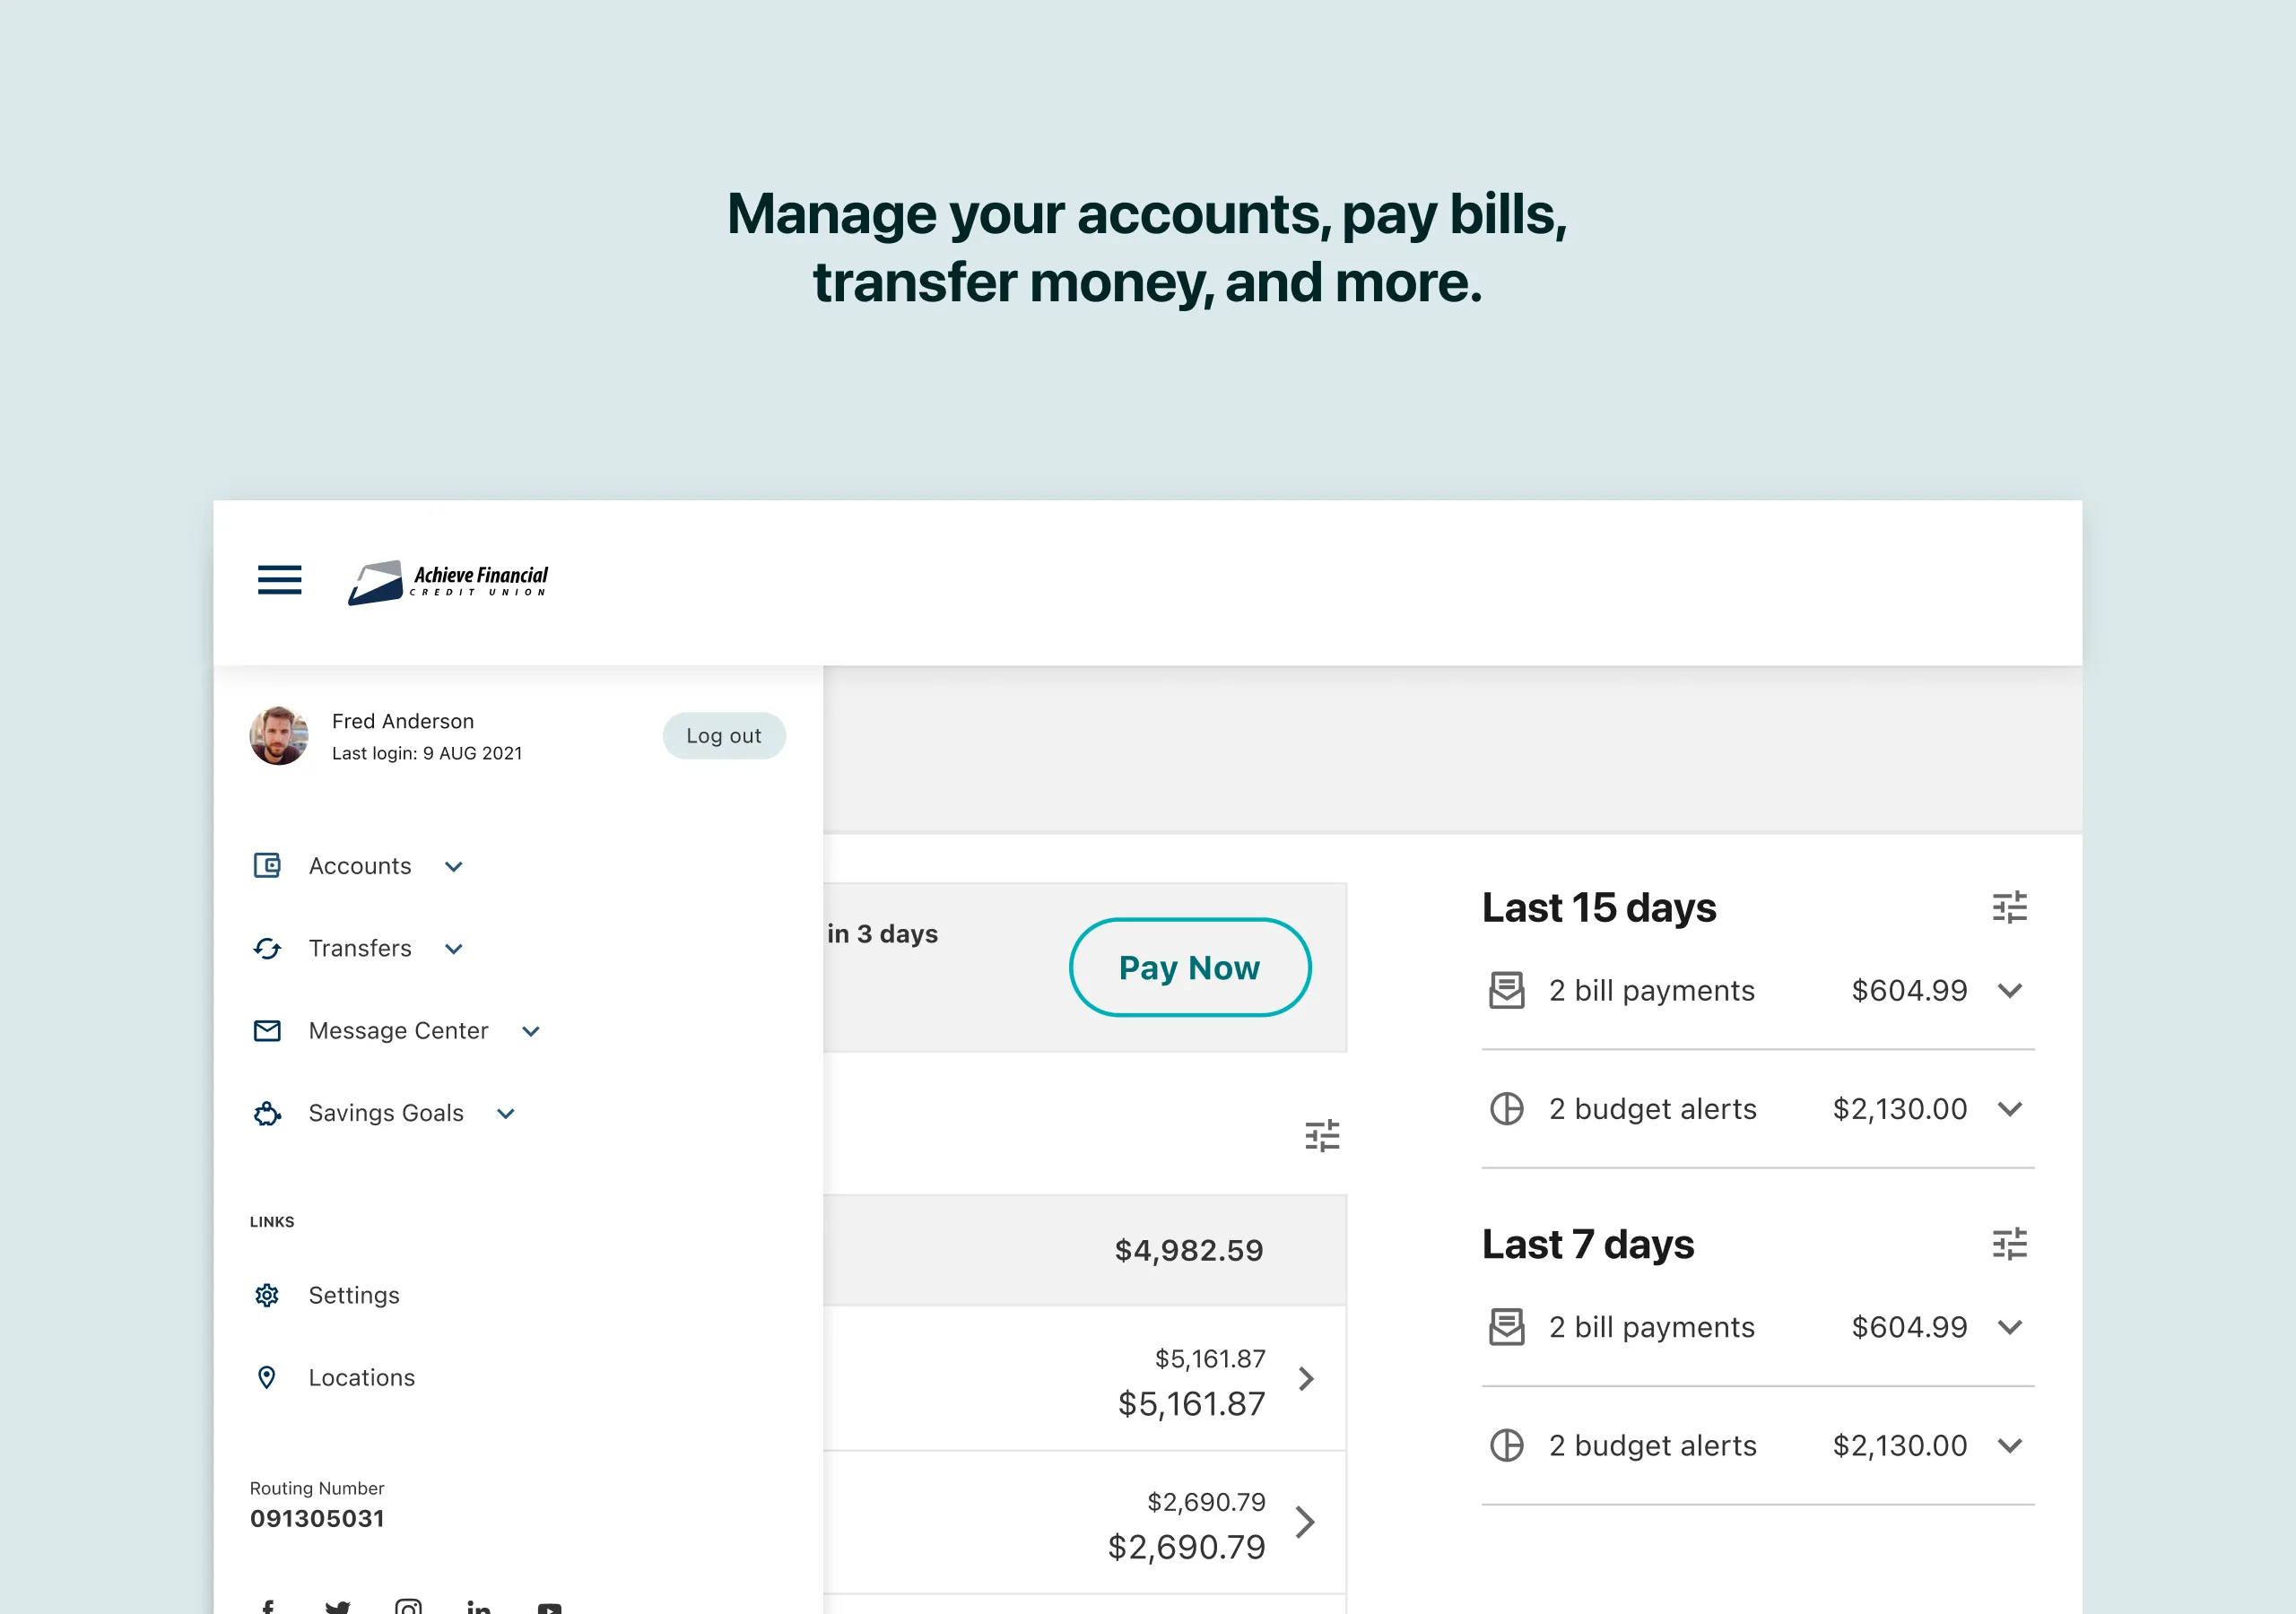Image resolution: width=2296 pixels, height=1614 pixels.
Task: Click the Pay Now button
Action: pyautogui.click(x=1190, y=968)
